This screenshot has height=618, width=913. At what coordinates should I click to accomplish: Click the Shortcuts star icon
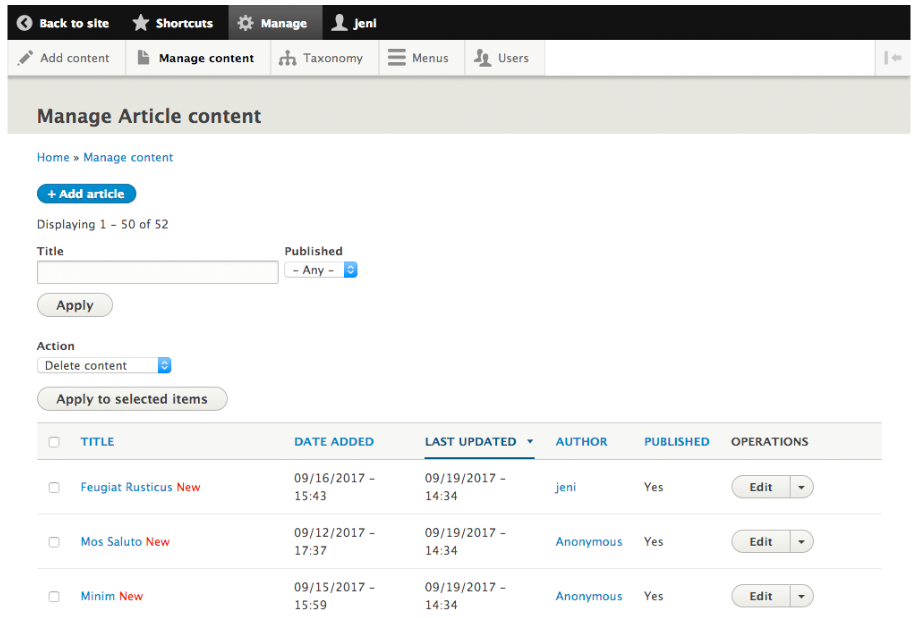coord(140,23)
